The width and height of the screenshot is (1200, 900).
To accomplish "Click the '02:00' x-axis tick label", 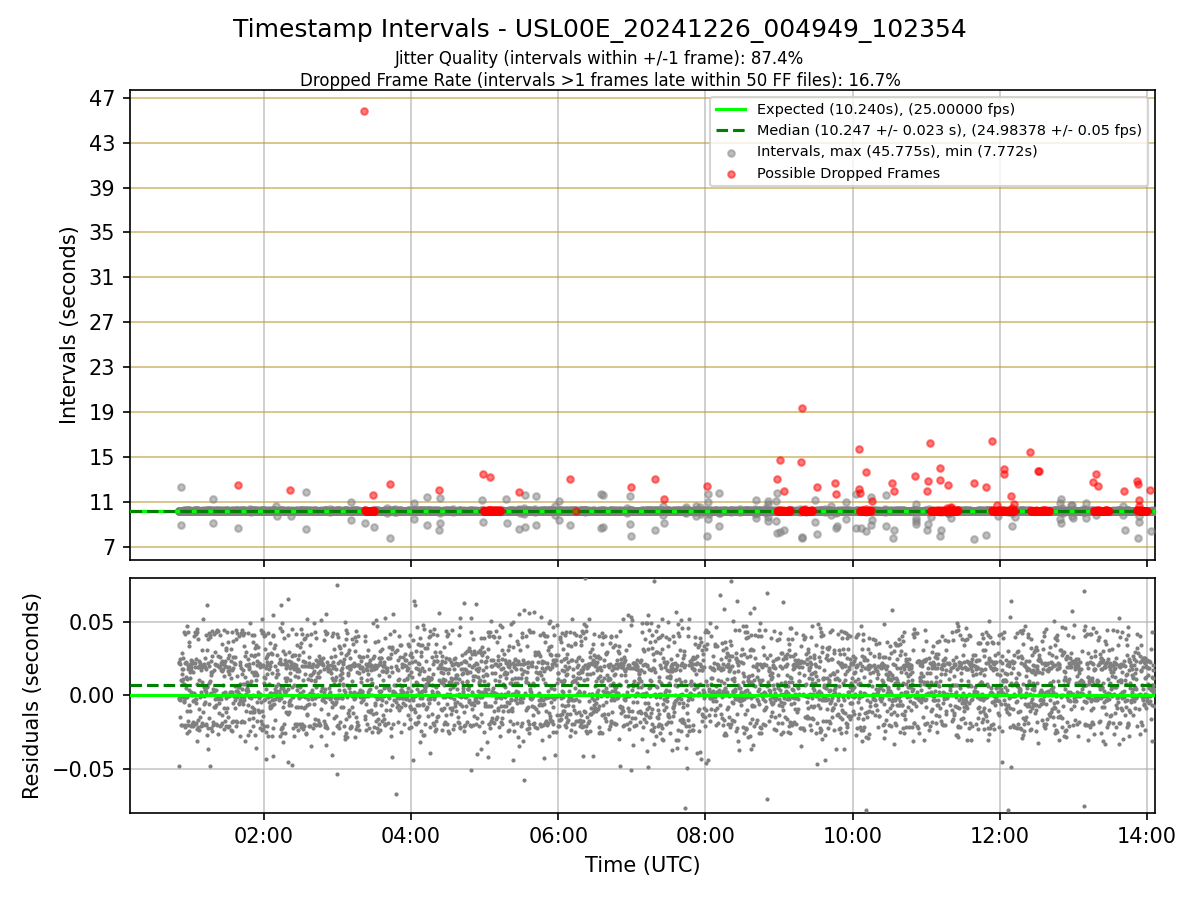I will coord(264,834).
